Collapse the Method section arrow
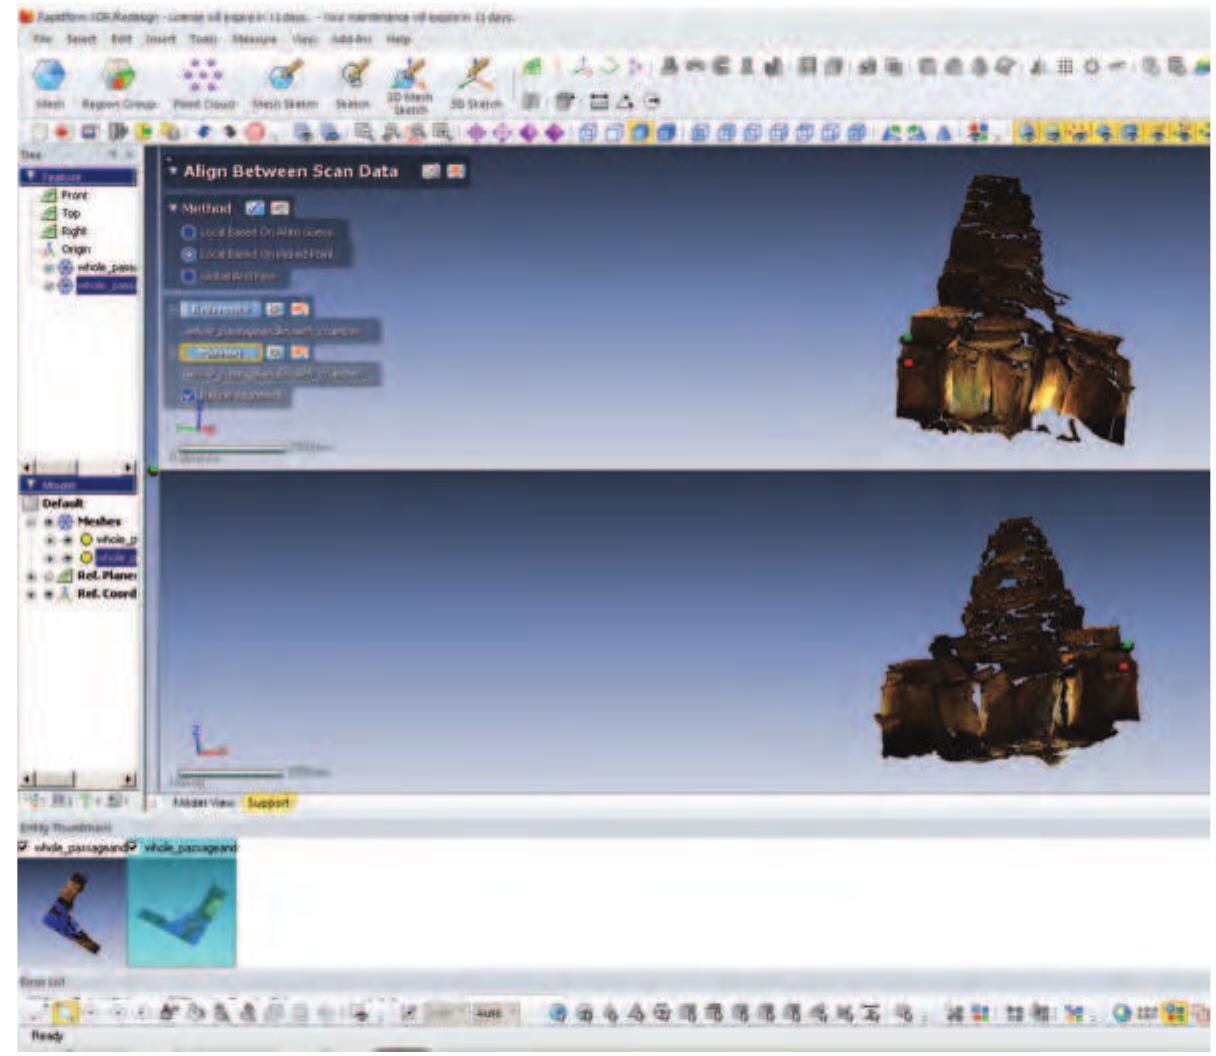This screenshot has width=1216, height=1056. (173, 208)
